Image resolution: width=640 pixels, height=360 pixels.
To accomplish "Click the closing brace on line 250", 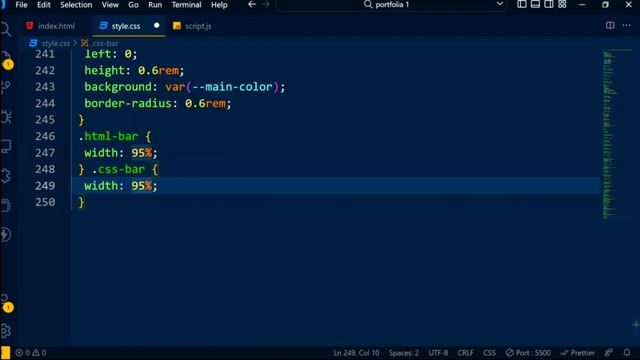I will pos(81,202).
